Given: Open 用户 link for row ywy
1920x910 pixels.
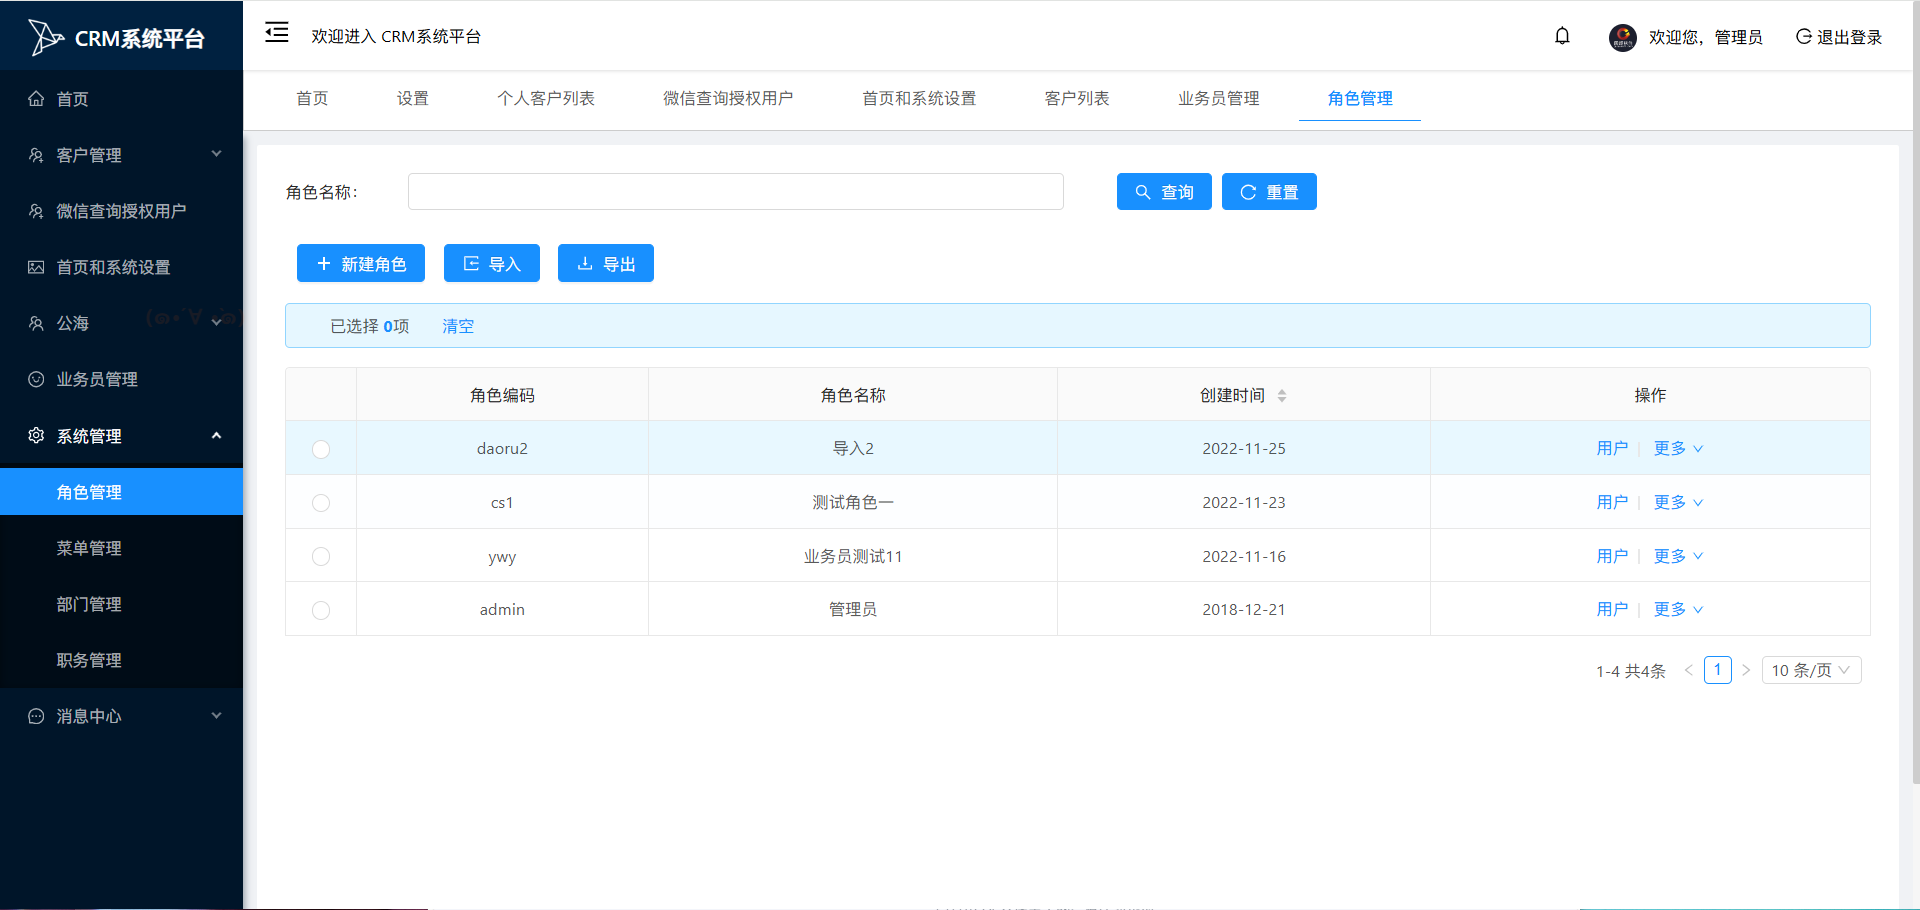Looking at the screenshot, I should [x=1612, y=556].
